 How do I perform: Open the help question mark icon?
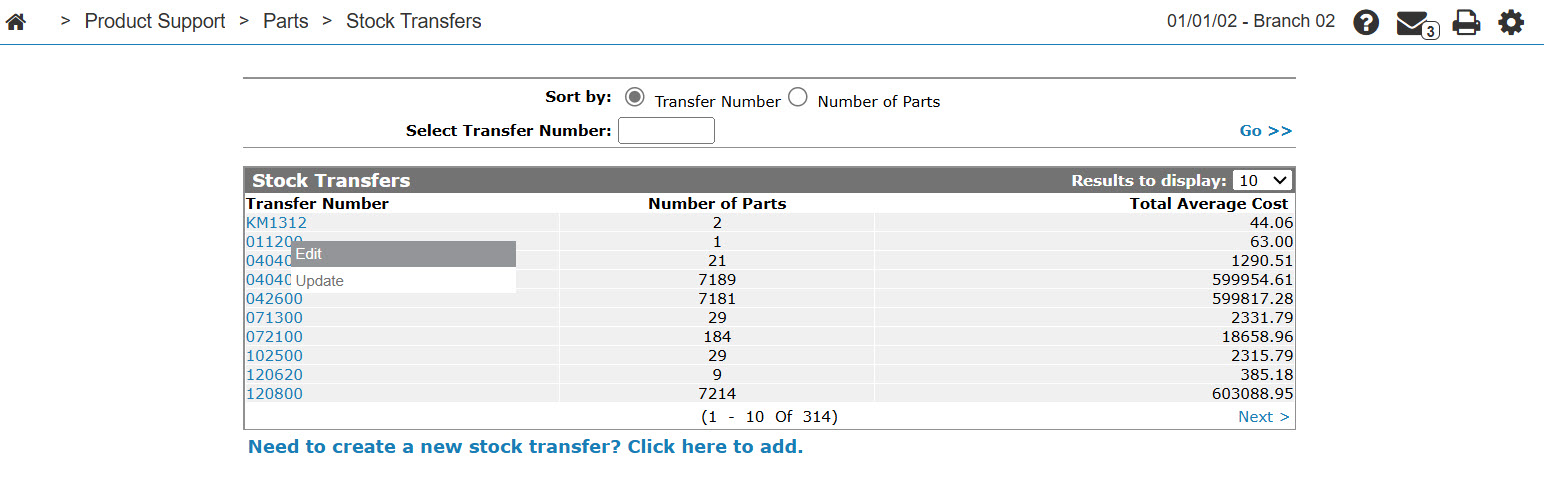point(1366,22)
